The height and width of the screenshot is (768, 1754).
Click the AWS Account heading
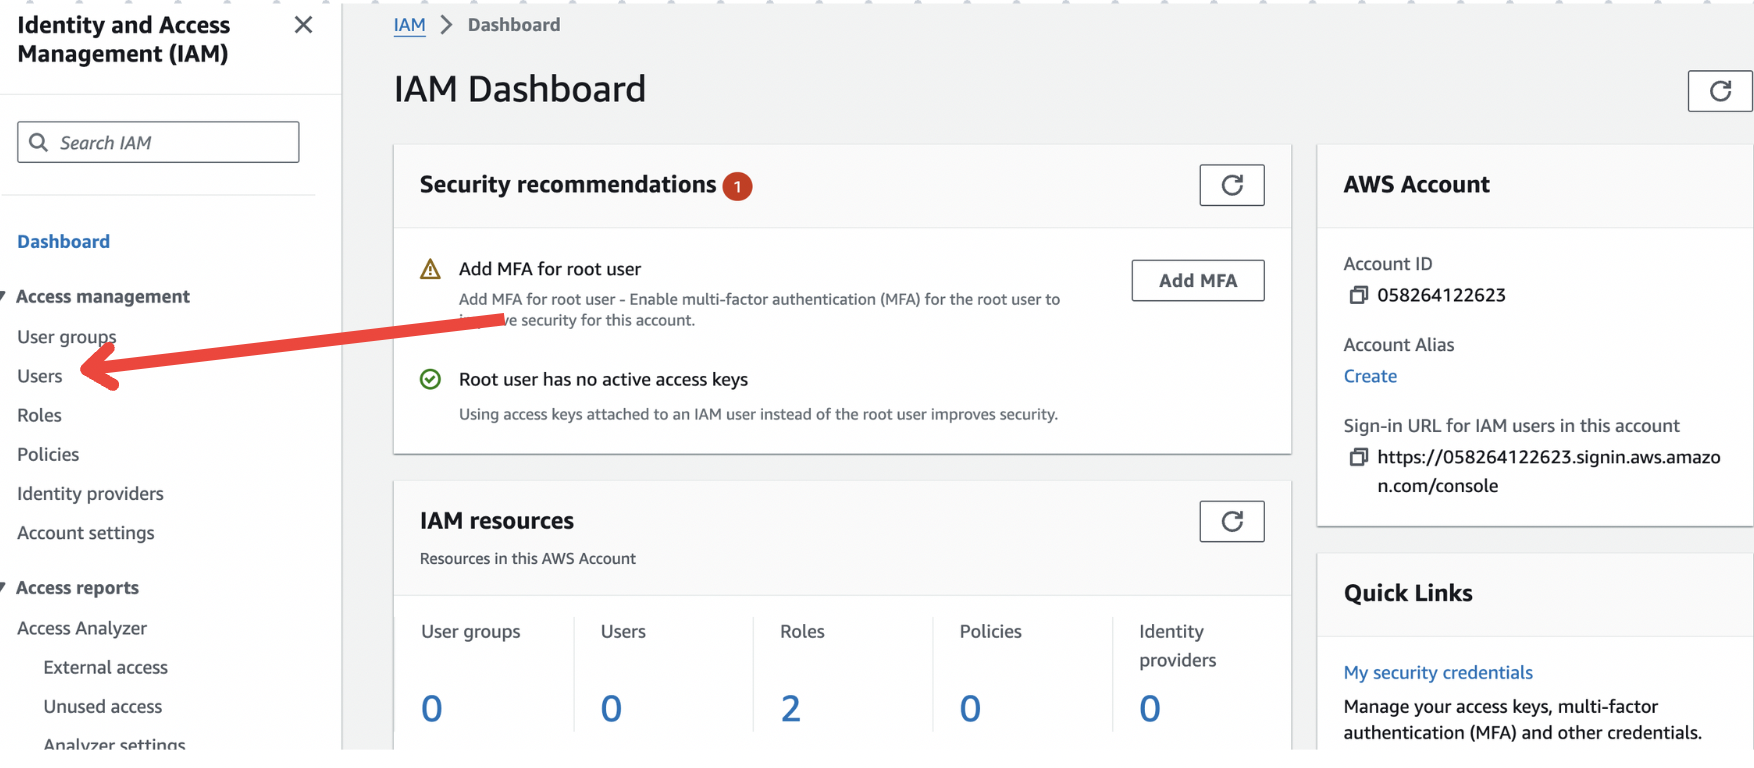click(x=1416, y=184)
